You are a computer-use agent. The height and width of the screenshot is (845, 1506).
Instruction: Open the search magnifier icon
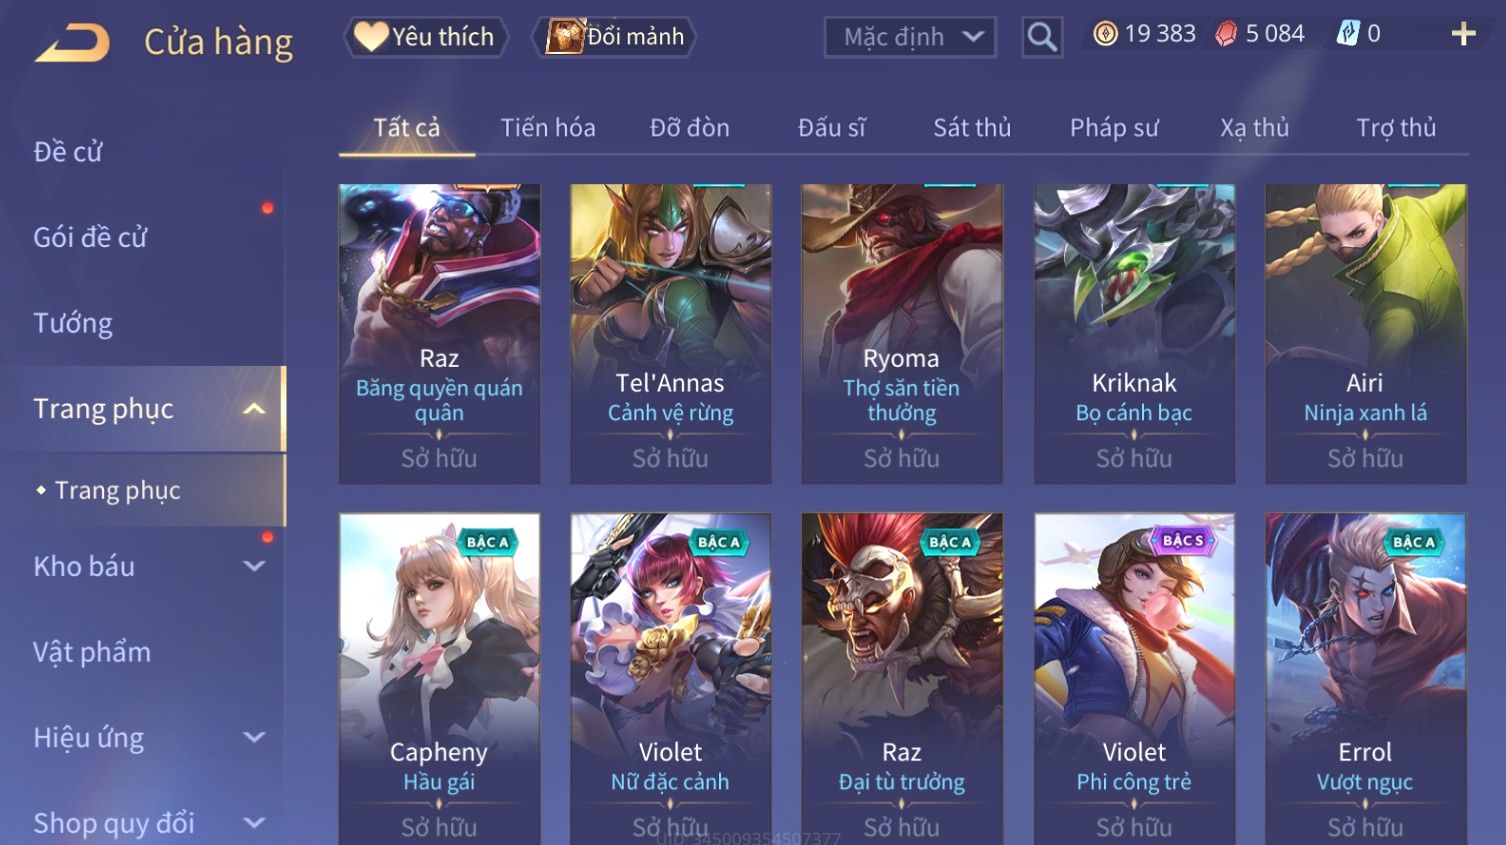(1042, 37)
